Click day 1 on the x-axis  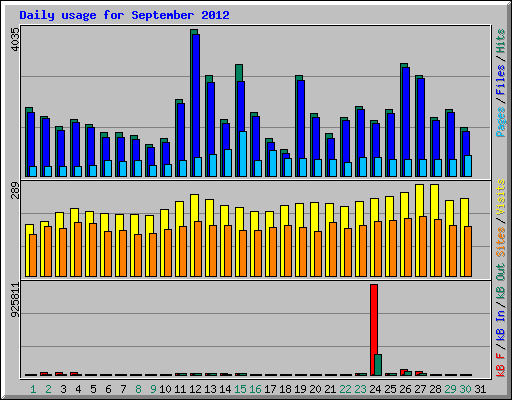tap(33, 389)
